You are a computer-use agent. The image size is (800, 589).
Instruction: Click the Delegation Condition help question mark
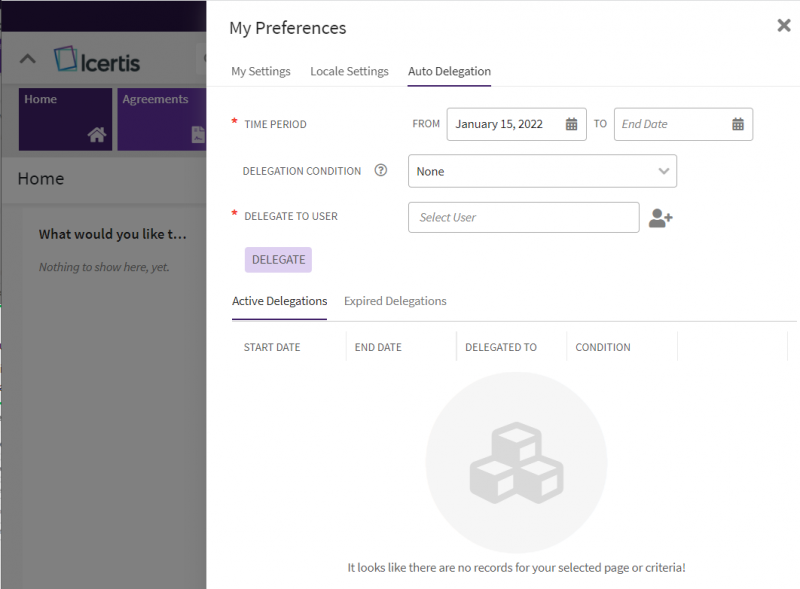(381, 170)
